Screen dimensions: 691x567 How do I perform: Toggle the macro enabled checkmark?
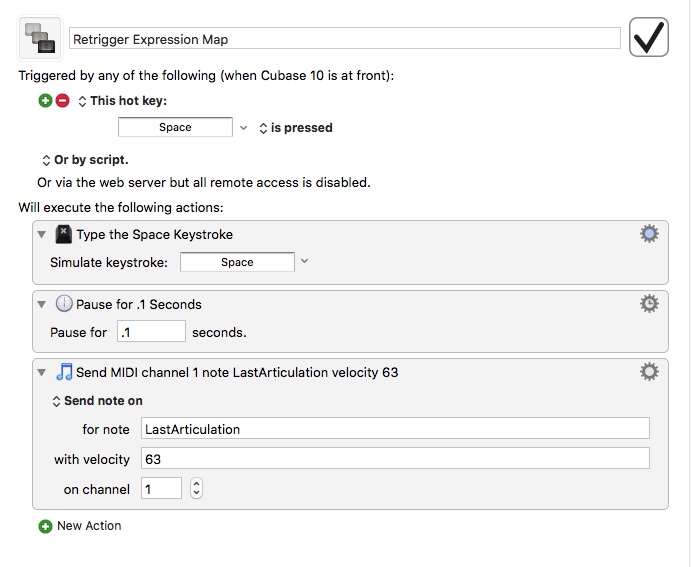click(x=649, y=38)
